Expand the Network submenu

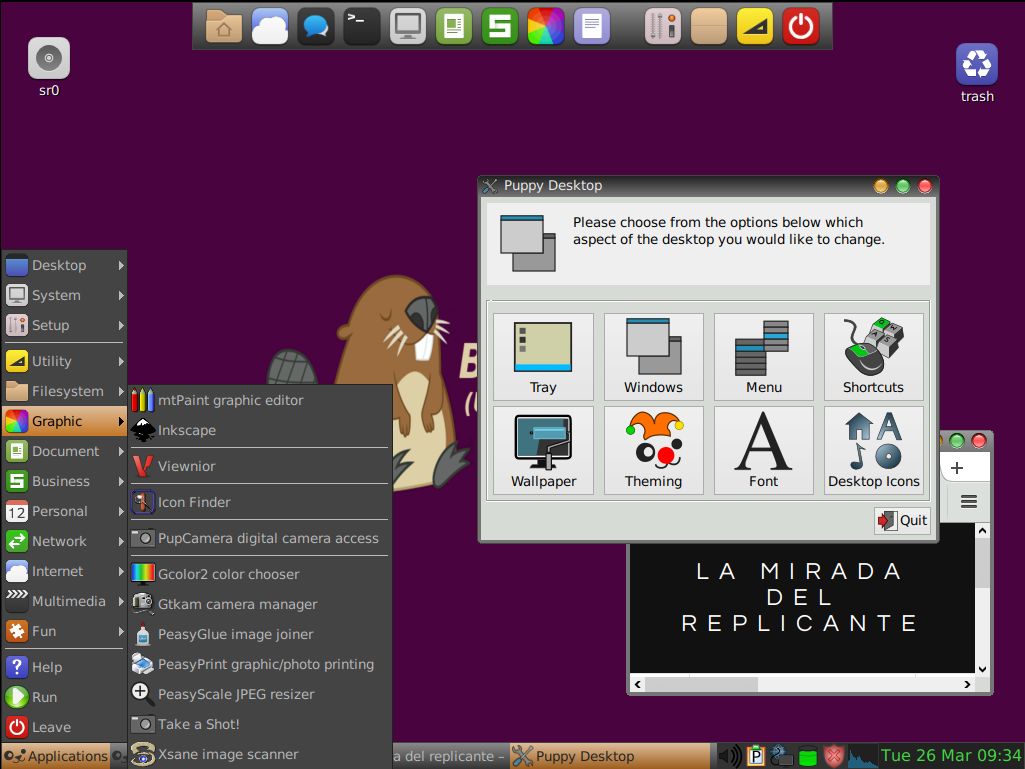64,541
